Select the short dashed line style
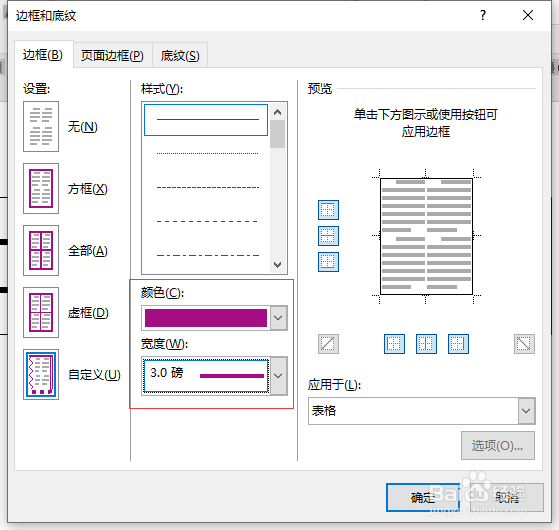The image size is (559, 530). [207, 187]
